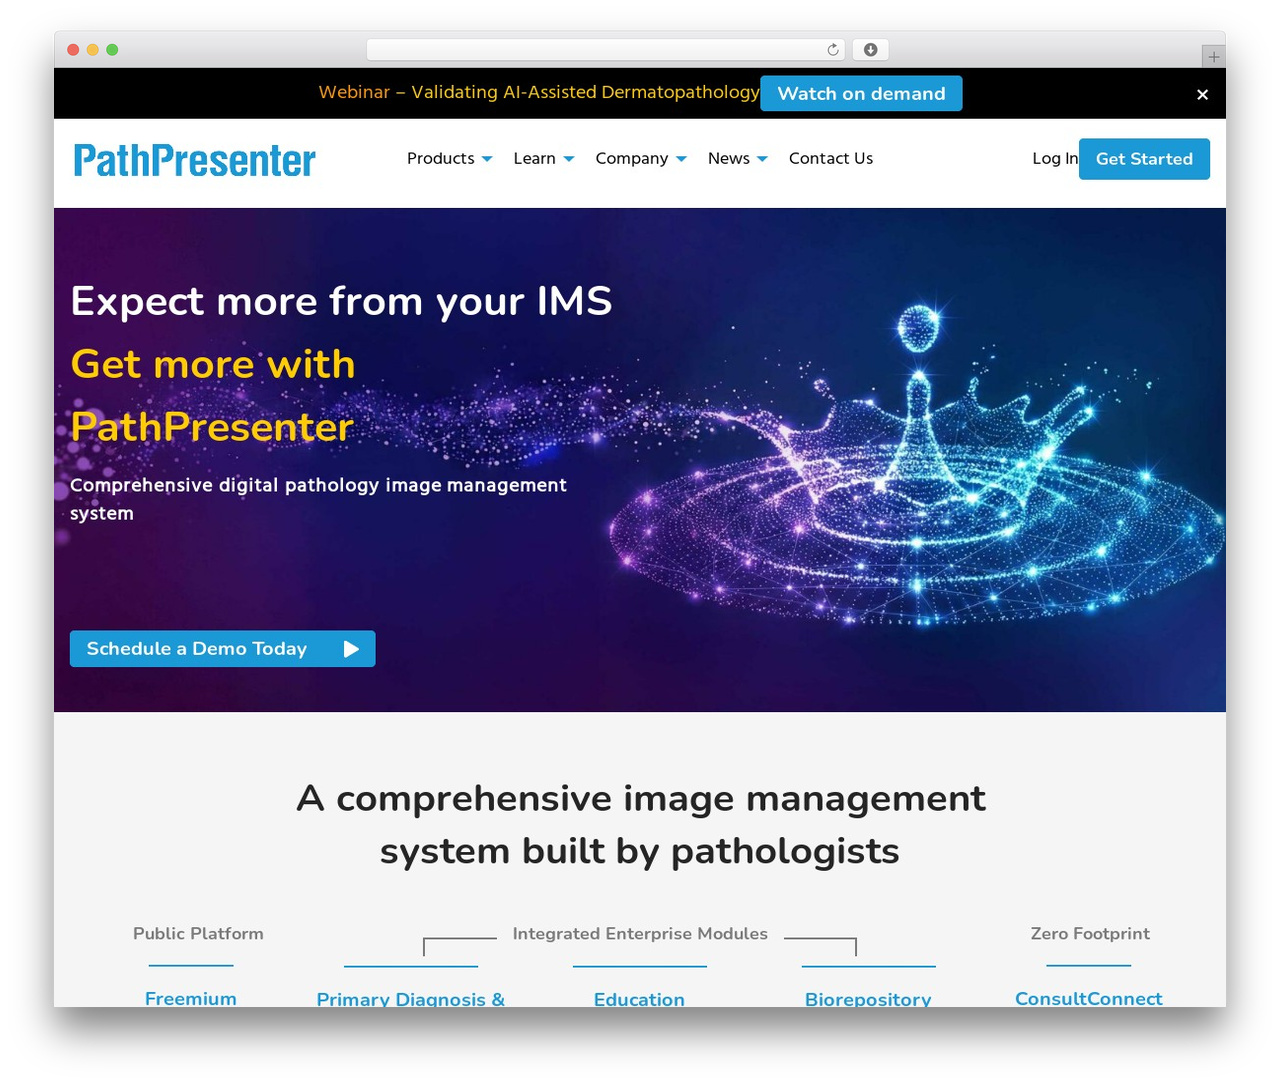Open a new browser tab with plus icon
The width and height of the screenshot is (1280, 1084).
coord(1213,57)
